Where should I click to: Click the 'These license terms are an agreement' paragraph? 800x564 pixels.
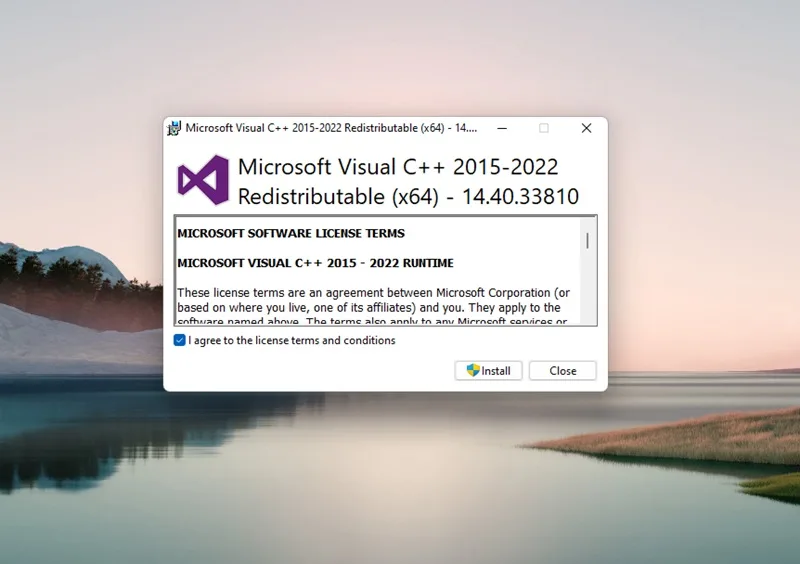tap(373, 300)
